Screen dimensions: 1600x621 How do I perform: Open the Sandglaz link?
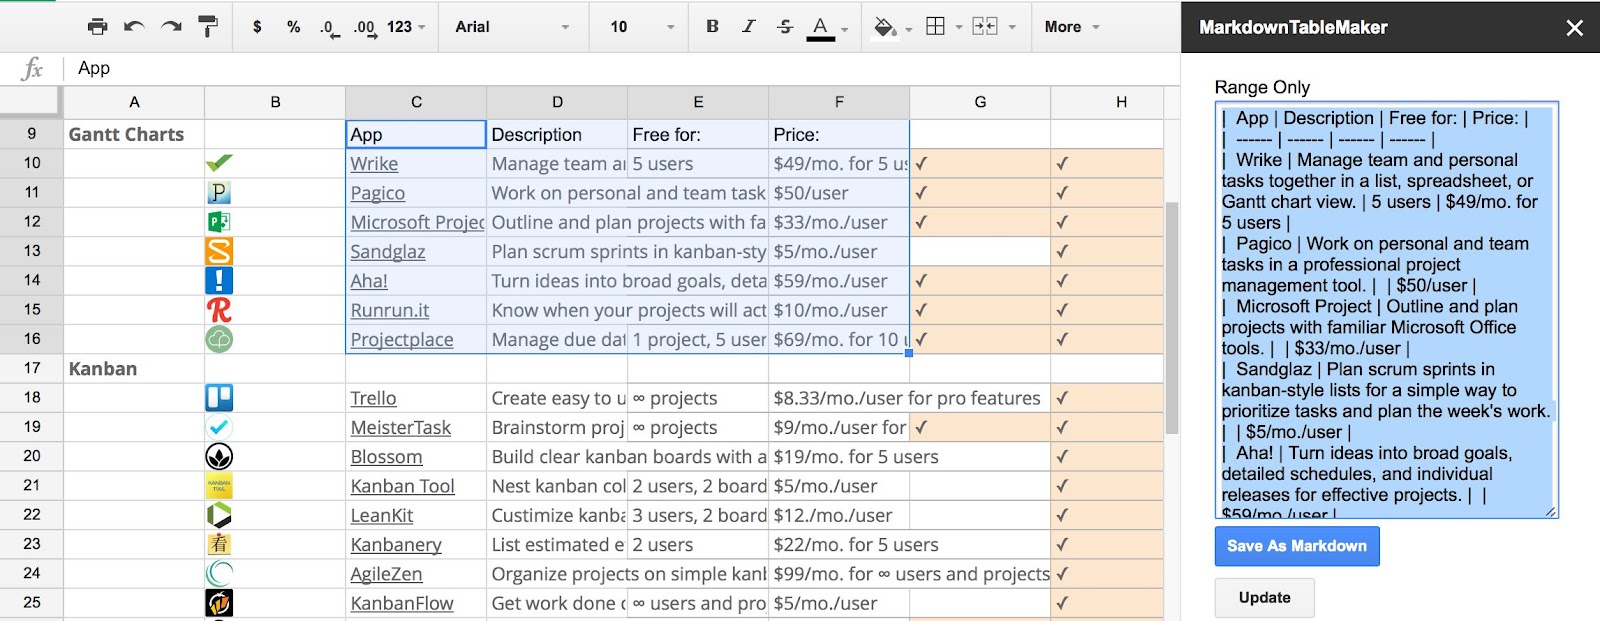click(x=388, y=252)
